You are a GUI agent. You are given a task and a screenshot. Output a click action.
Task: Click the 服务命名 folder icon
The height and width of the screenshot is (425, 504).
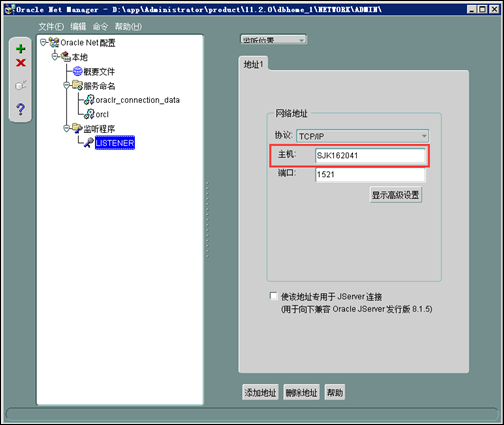pyautogui.click(x=77, y=85)
